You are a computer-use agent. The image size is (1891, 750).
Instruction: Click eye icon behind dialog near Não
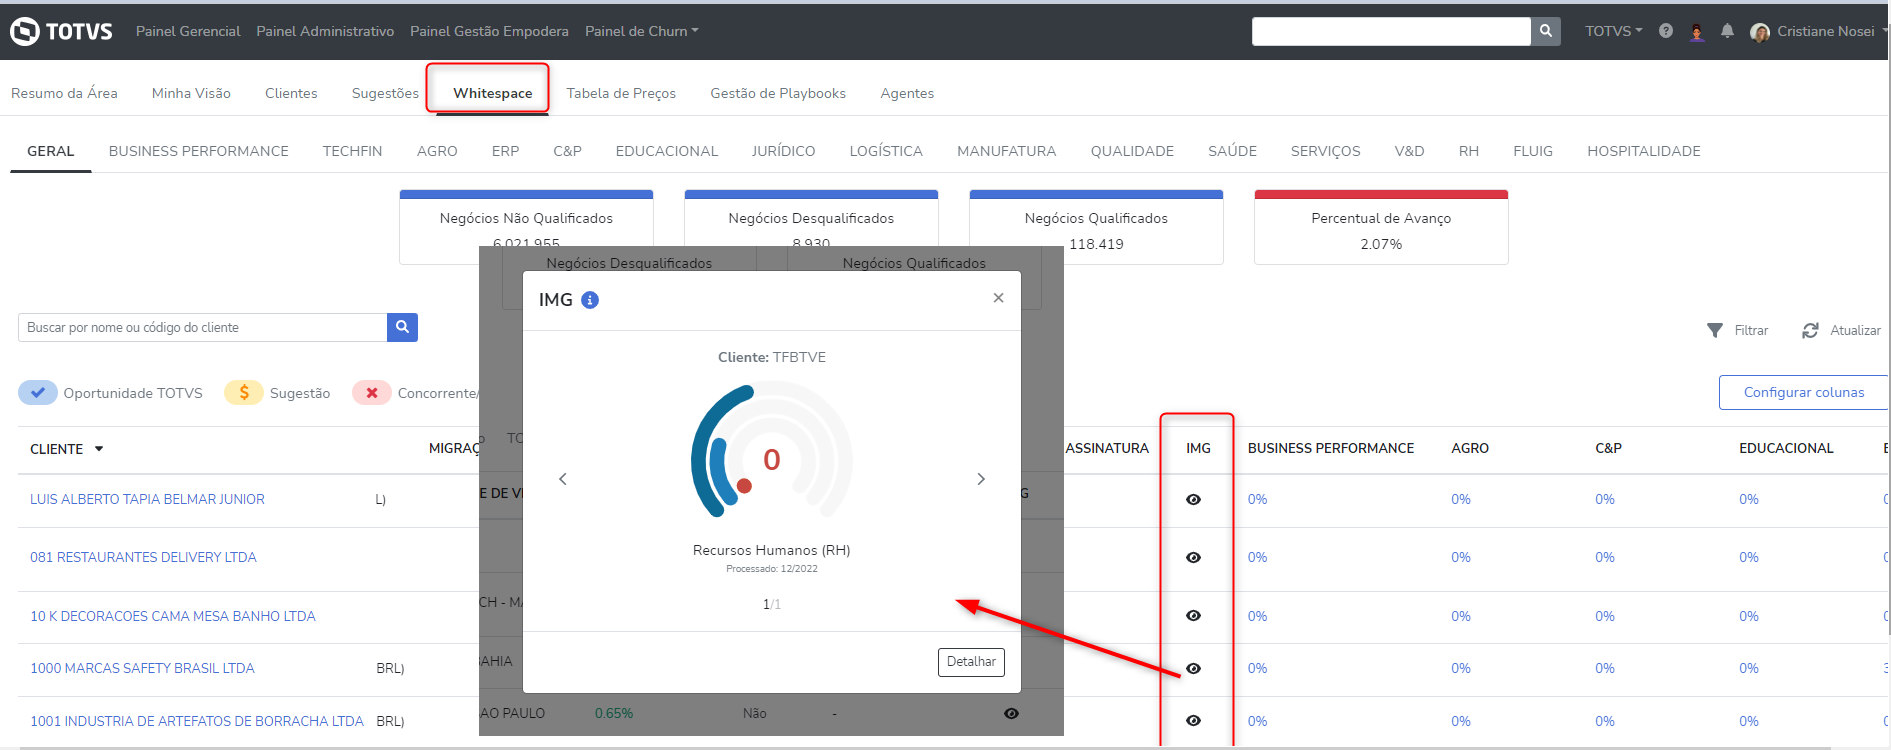(1011, 713)
